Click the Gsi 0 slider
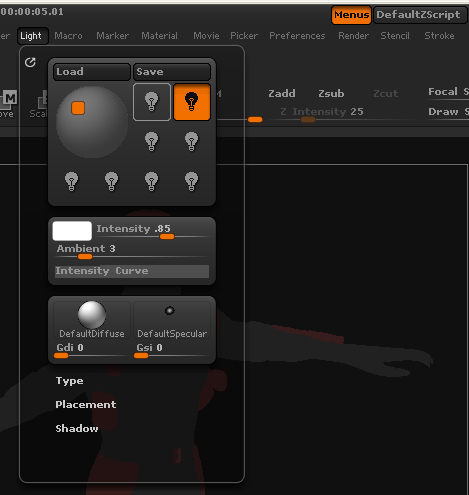Image resolution: width=469 pixels, height=495 pixels. (172, 350)
